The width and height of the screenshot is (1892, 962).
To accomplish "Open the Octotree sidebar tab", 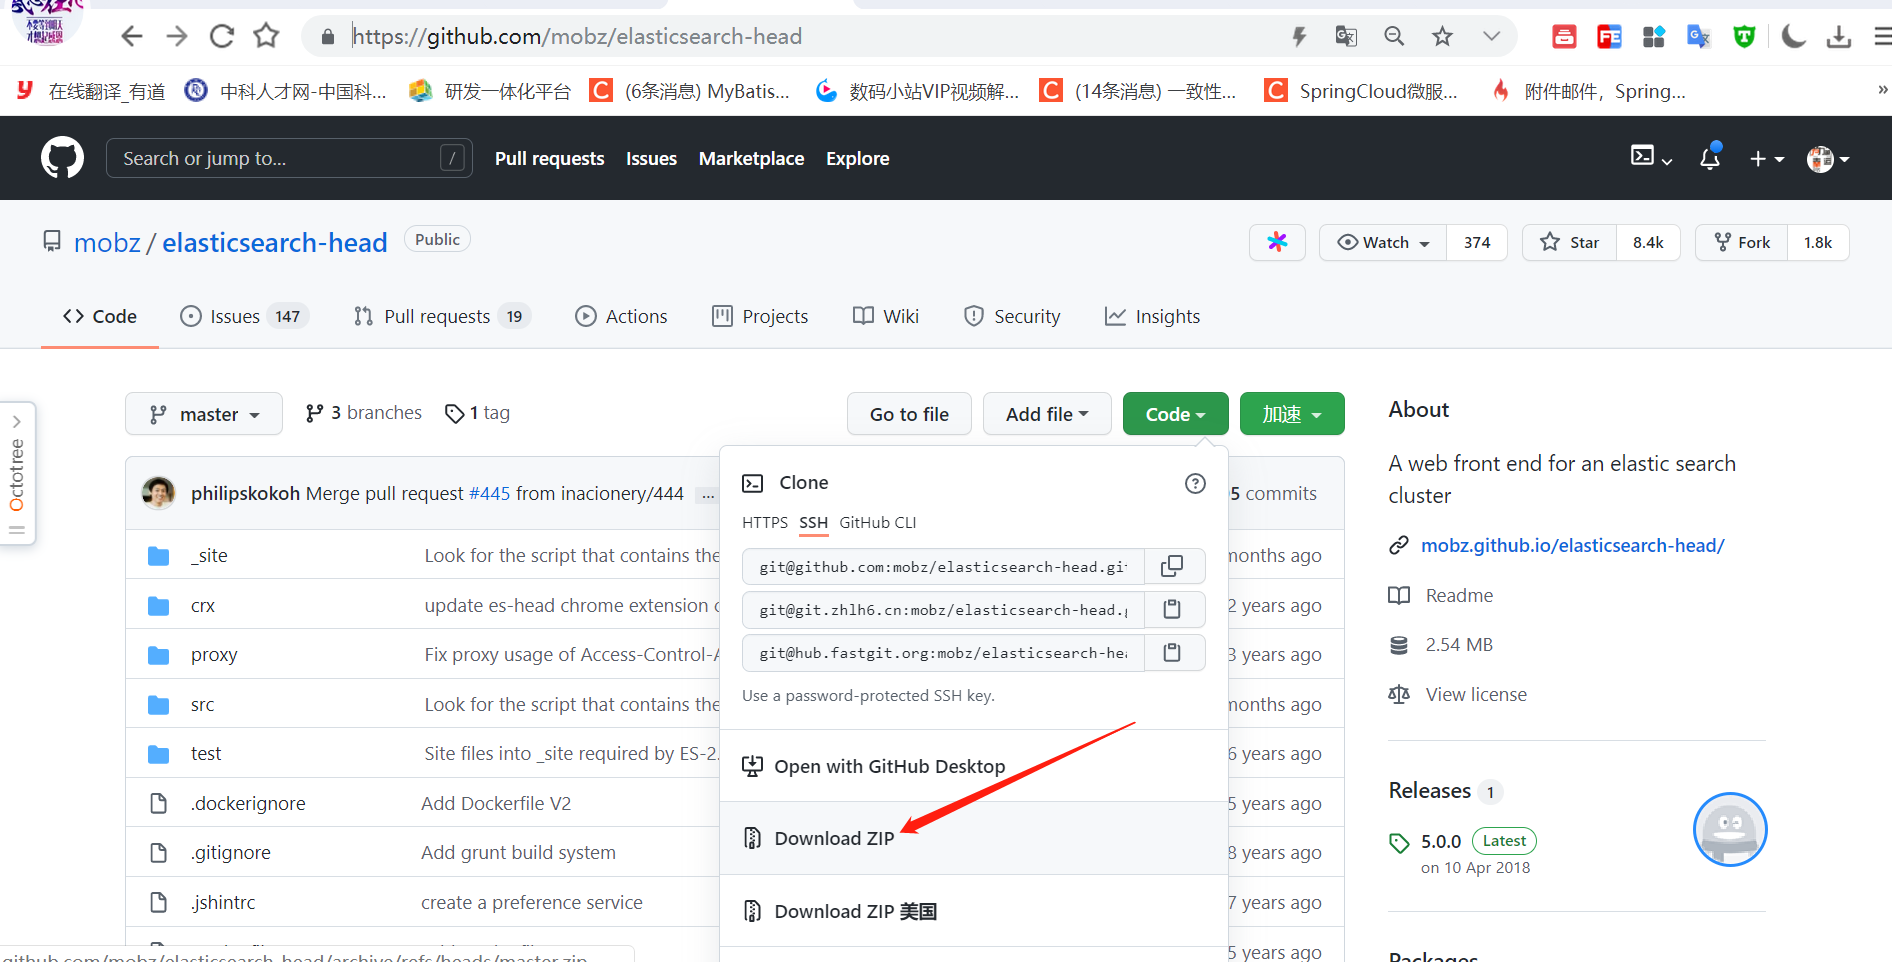I will click(17, 474).
